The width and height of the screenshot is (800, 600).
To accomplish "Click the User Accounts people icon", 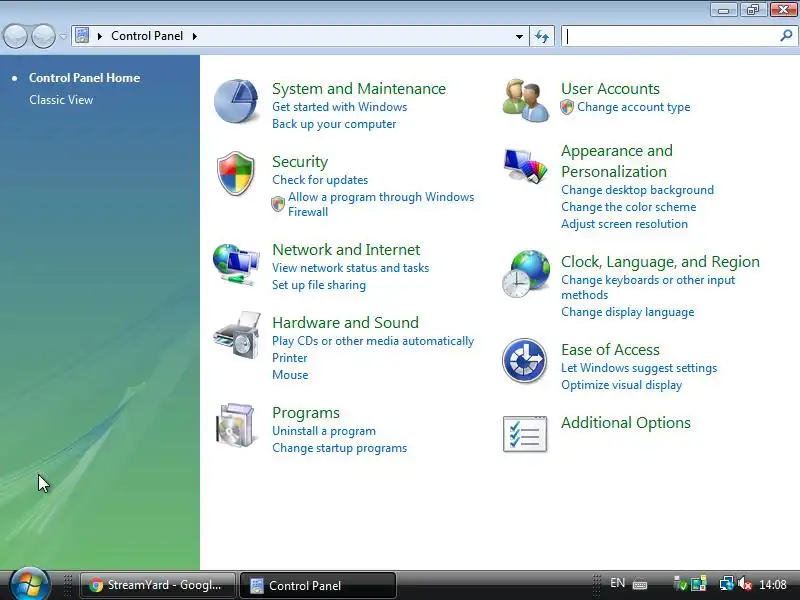I will (526, 101).
